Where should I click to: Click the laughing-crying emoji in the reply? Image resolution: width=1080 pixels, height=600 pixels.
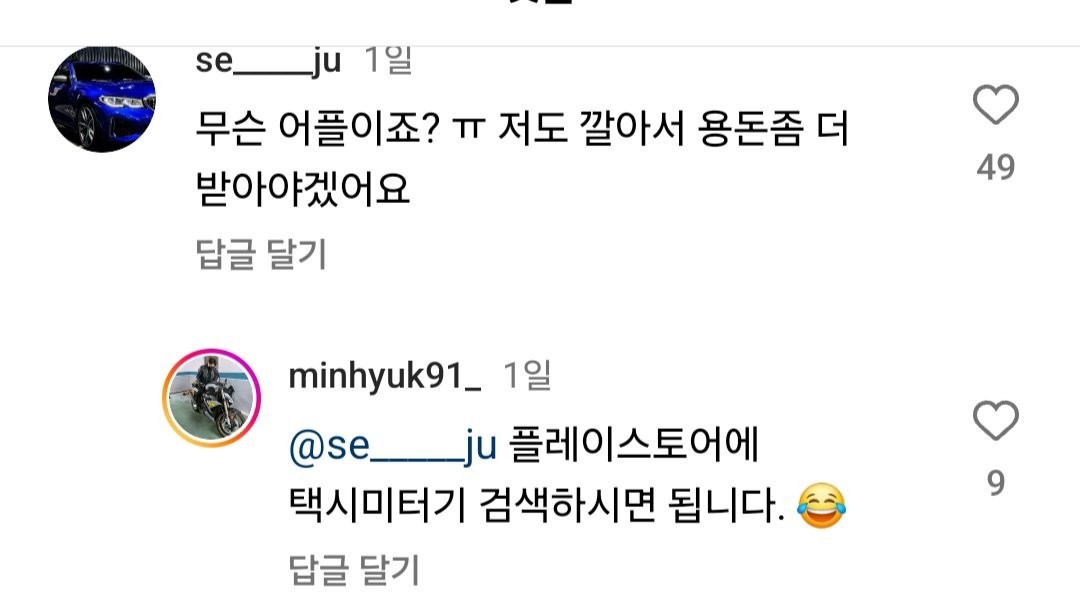click(821, 506)
